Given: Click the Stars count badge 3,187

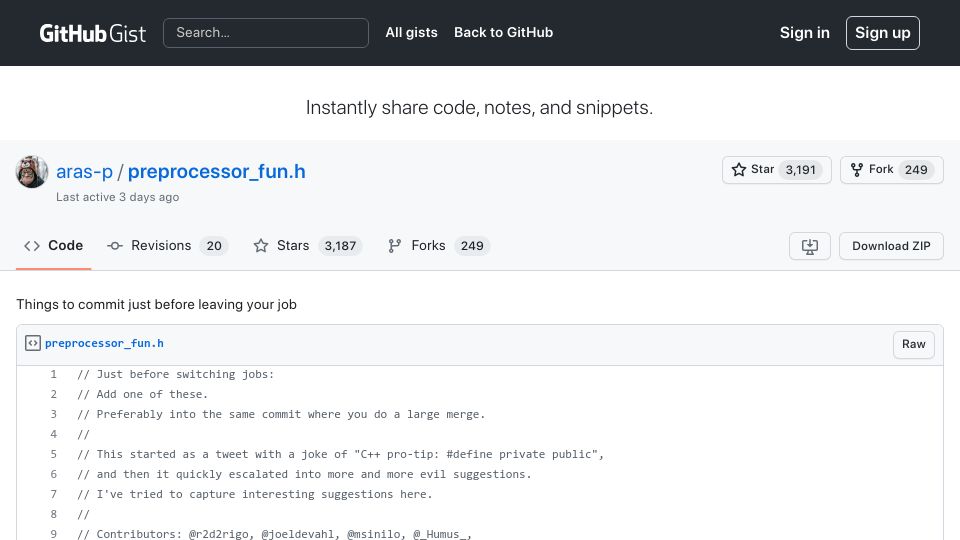Looking at the screenshot, I should [x=340, y=246].
